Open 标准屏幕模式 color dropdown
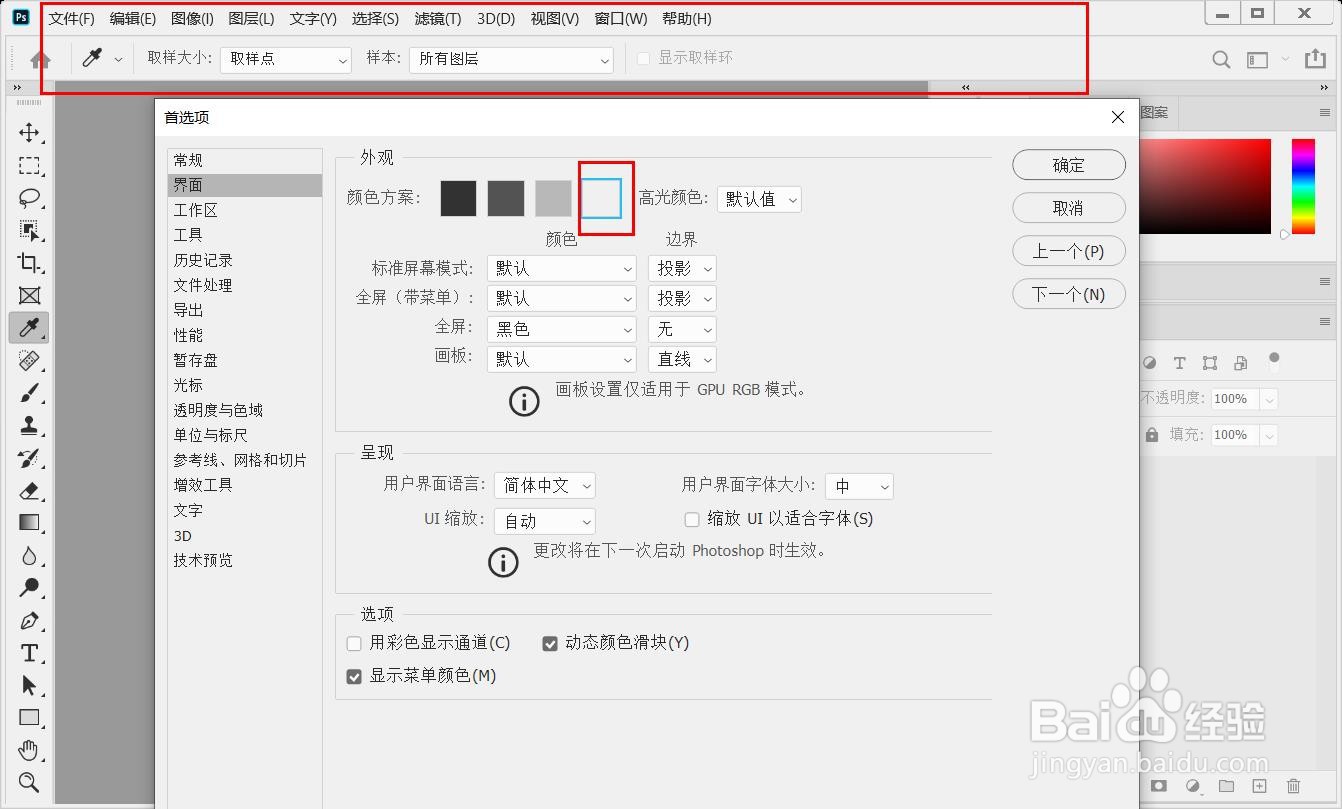This screenshot has height=809, width=1342. [562, 268]
